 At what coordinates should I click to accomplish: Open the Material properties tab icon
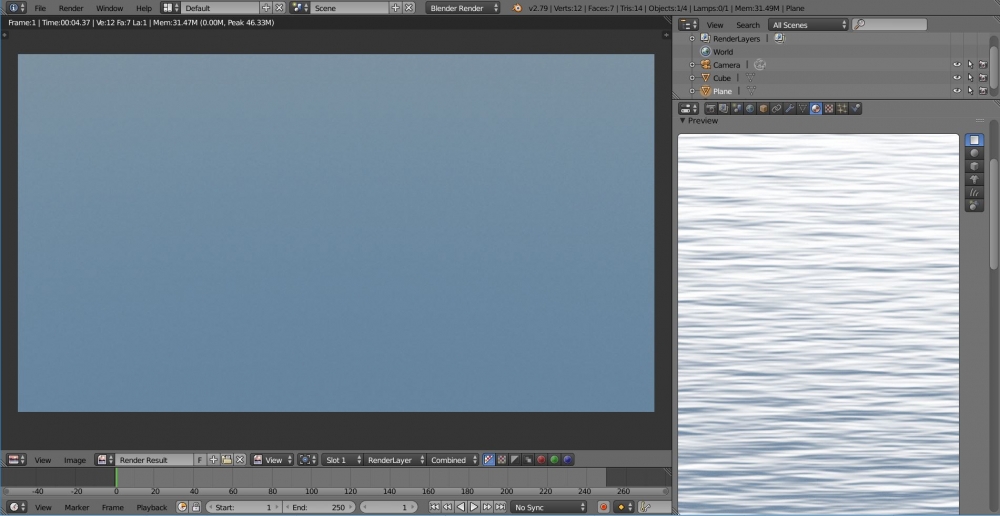(x=816, y=108)
